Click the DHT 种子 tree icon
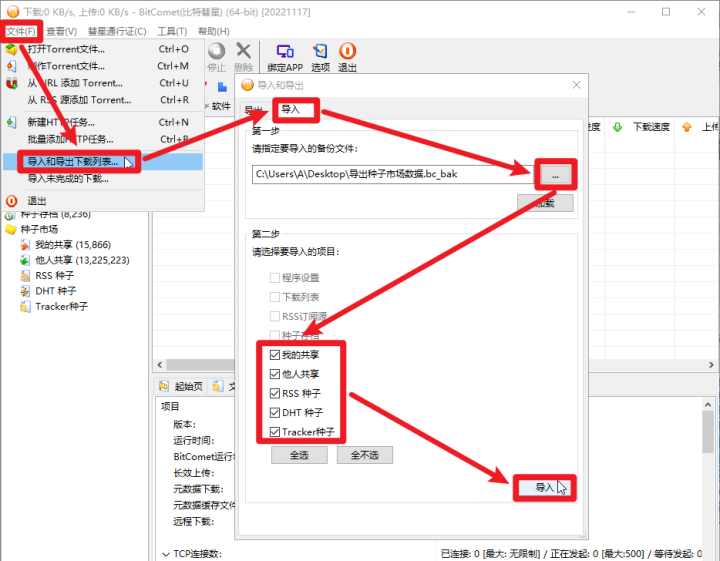Image resolution: width=720 pixels, height=561 pixels. pyautogui.click(x=25, y=291)
